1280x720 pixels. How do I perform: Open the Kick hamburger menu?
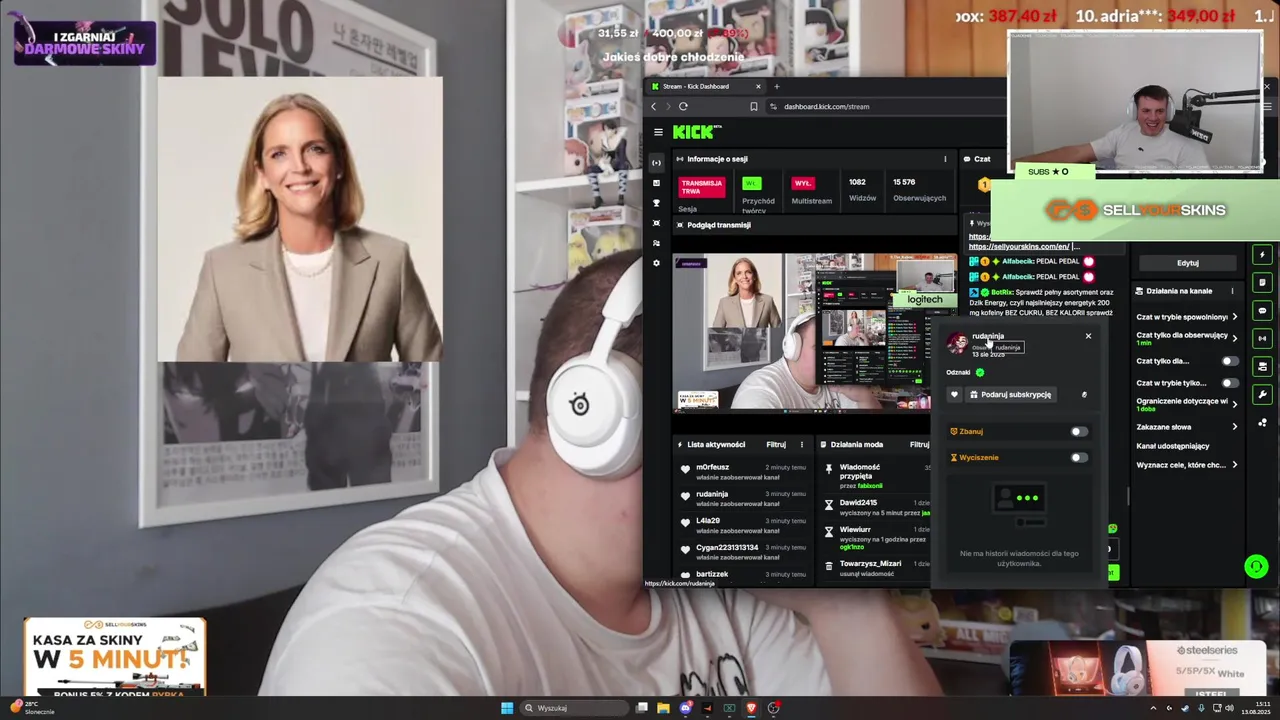(658, 132)
